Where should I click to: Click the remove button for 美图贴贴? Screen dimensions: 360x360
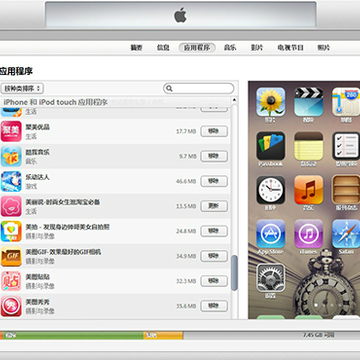tap(214, 281)
